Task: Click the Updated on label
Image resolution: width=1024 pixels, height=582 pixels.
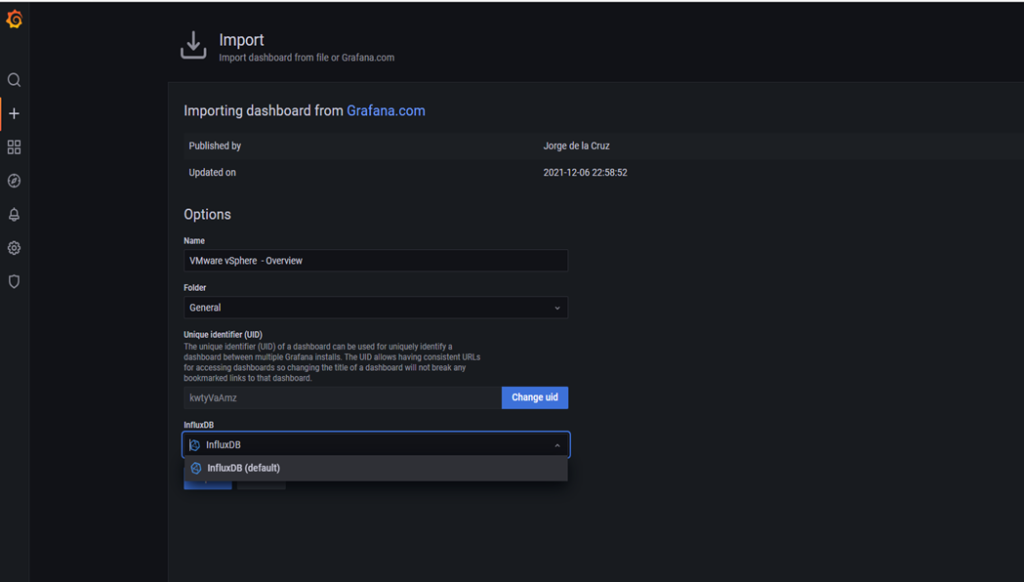Action: [212, 173]
